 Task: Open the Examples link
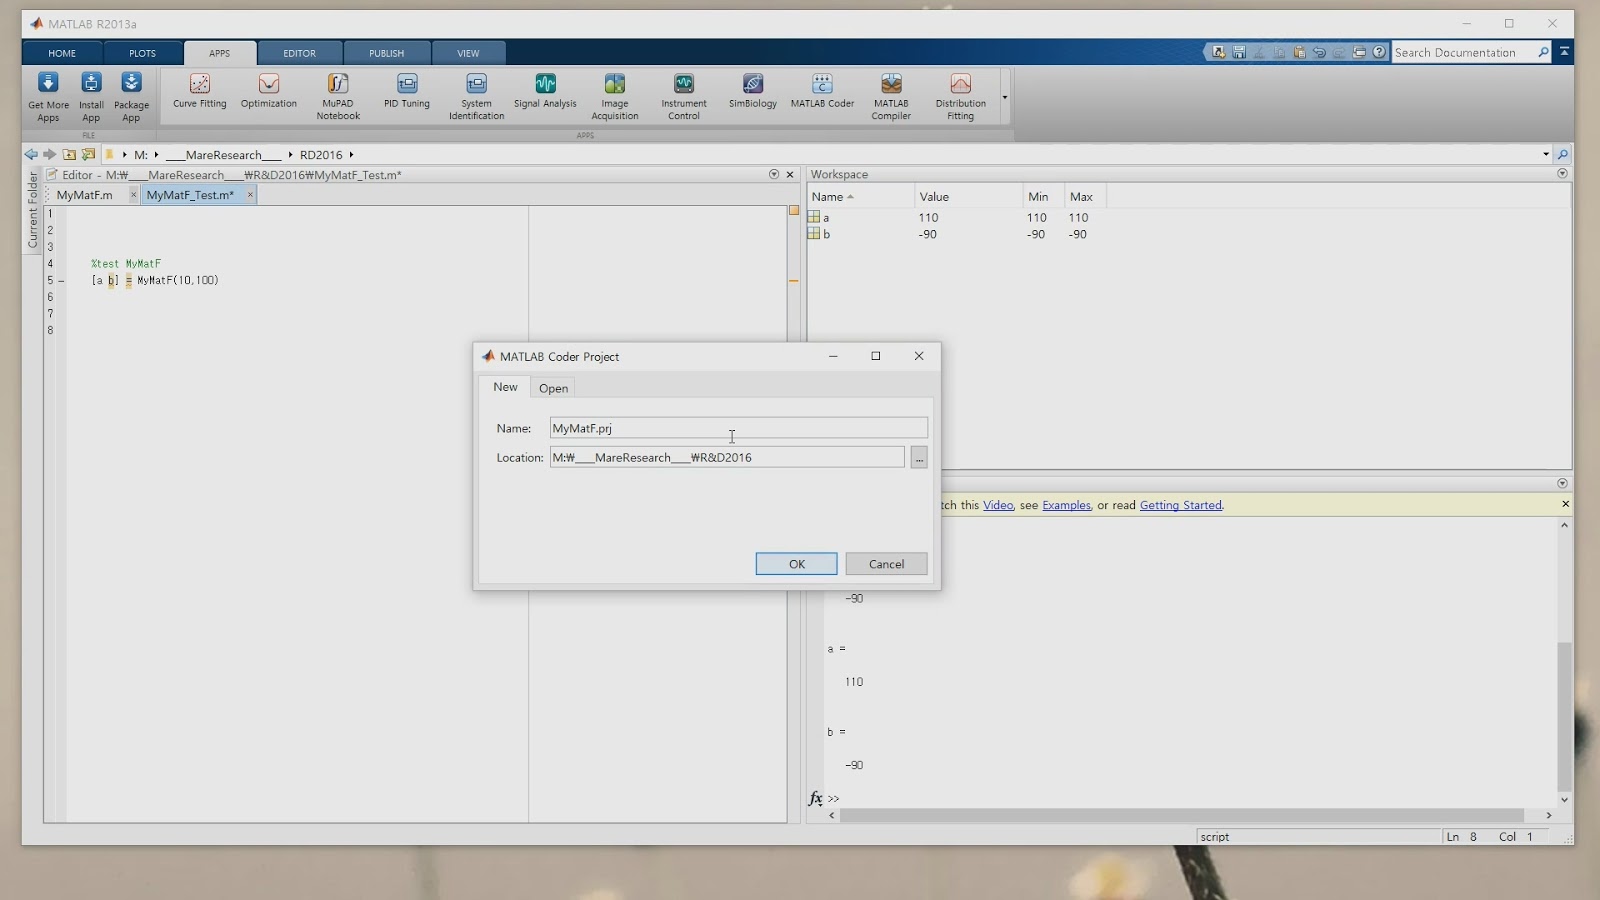click(x=1066, y=505)
